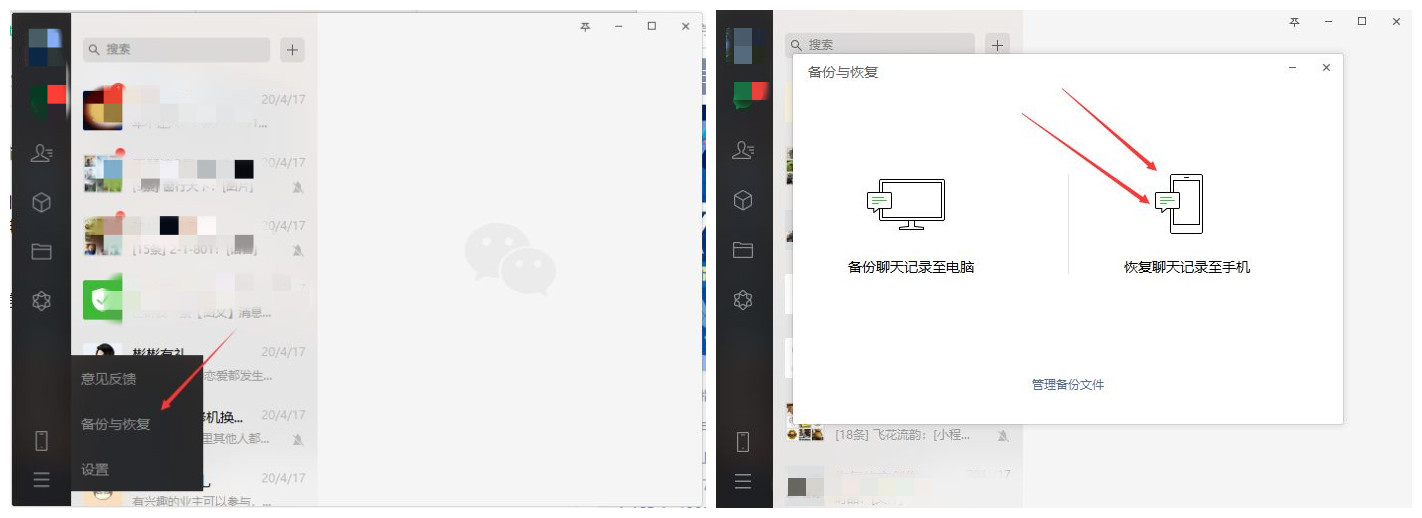Maximize the right WeChat window
The width and height of the screenshot is (1422, 518).
click(1362, 21)
